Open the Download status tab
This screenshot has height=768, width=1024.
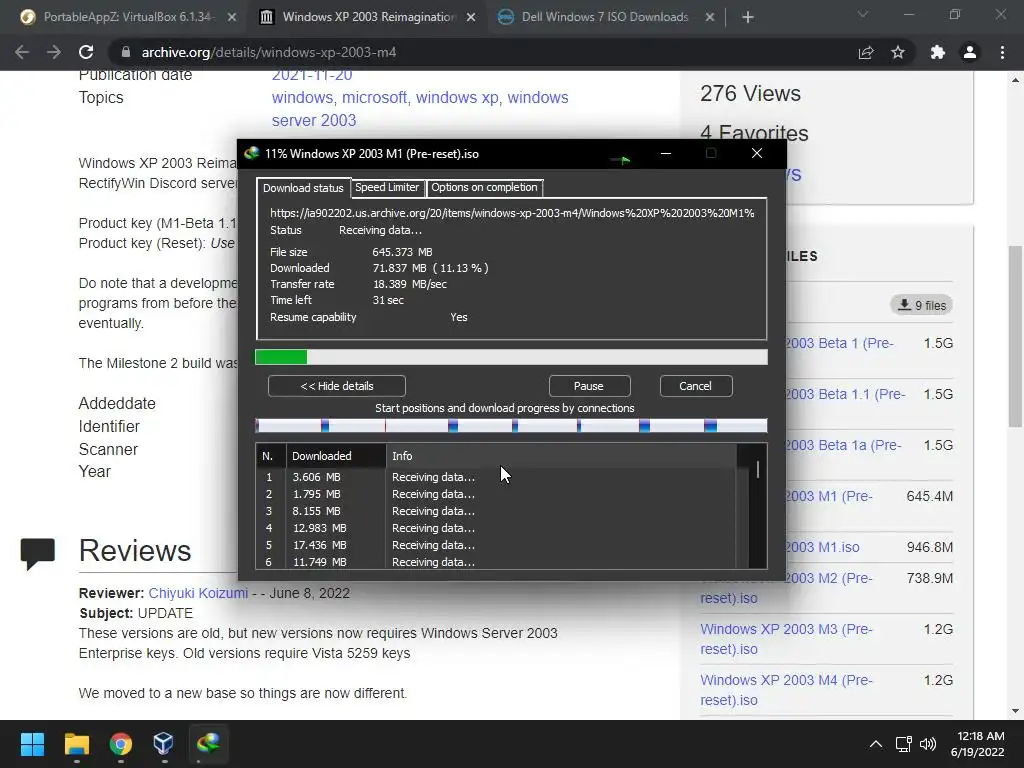click(x=303, y=188)
